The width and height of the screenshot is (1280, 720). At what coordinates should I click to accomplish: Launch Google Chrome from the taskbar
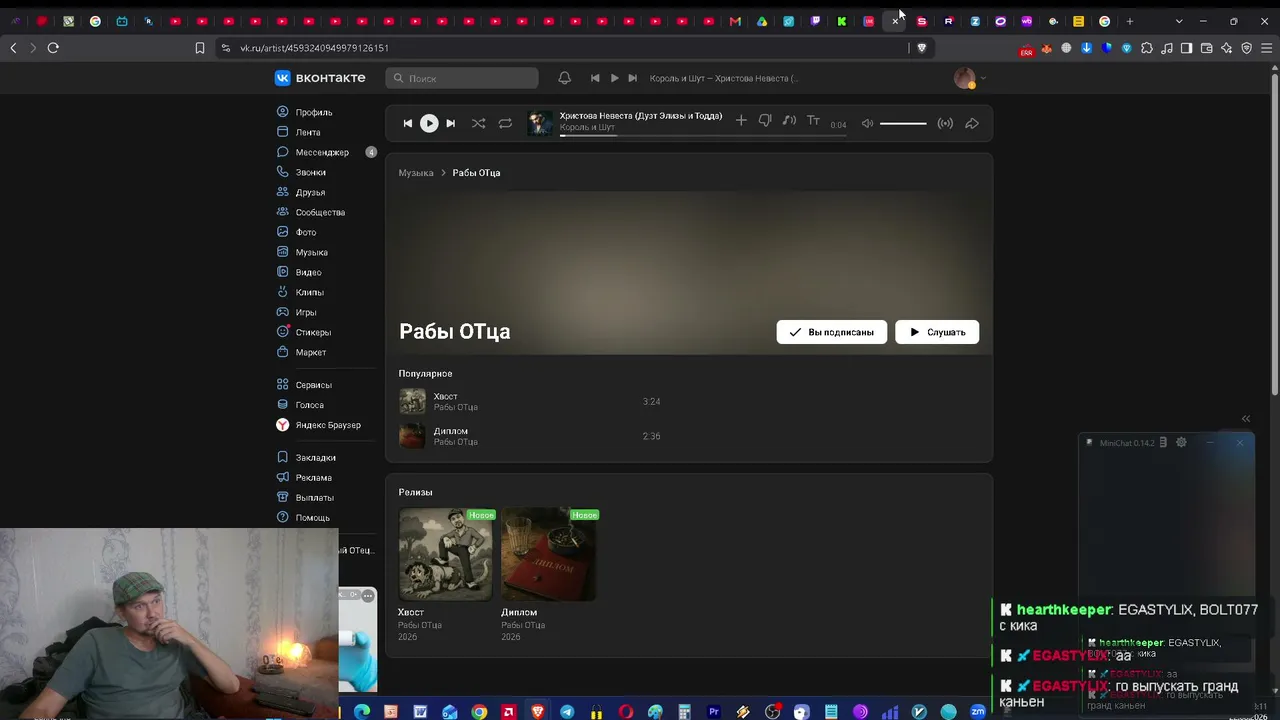479,712
